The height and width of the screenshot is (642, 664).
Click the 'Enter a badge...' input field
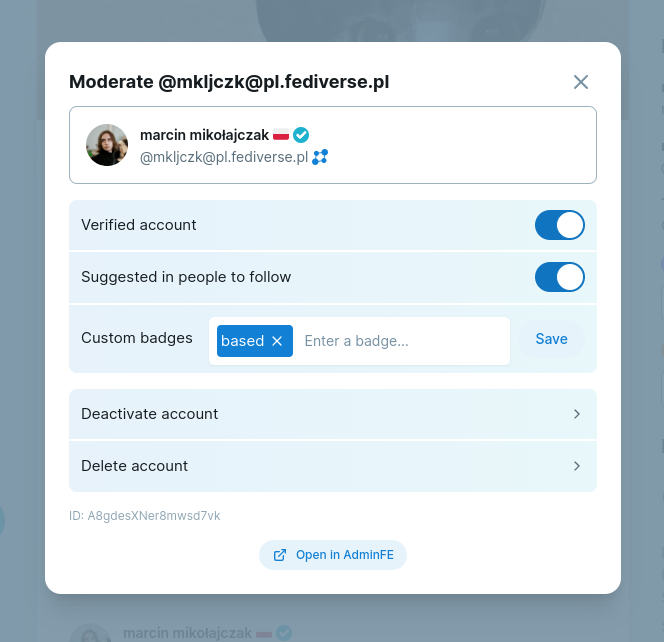point(400,341)
